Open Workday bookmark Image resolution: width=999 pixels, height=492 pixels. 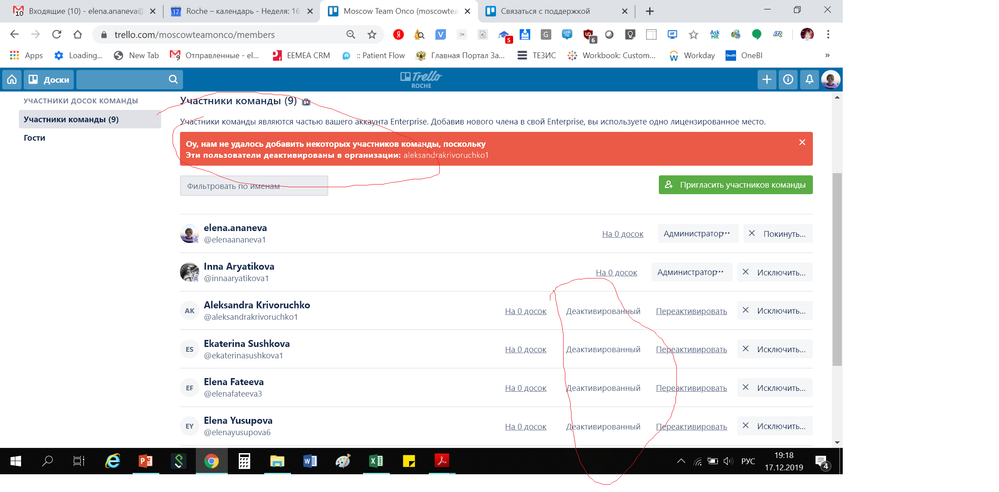point(691,55)
